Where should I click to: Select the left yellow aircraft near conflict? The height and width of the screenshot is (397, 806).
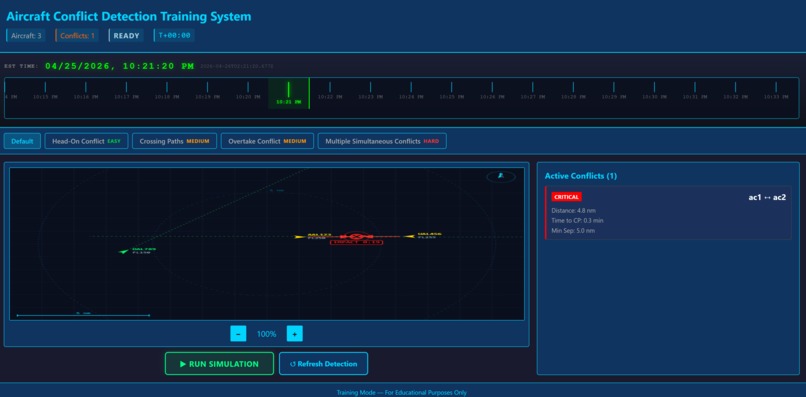(x=299, y=237)
